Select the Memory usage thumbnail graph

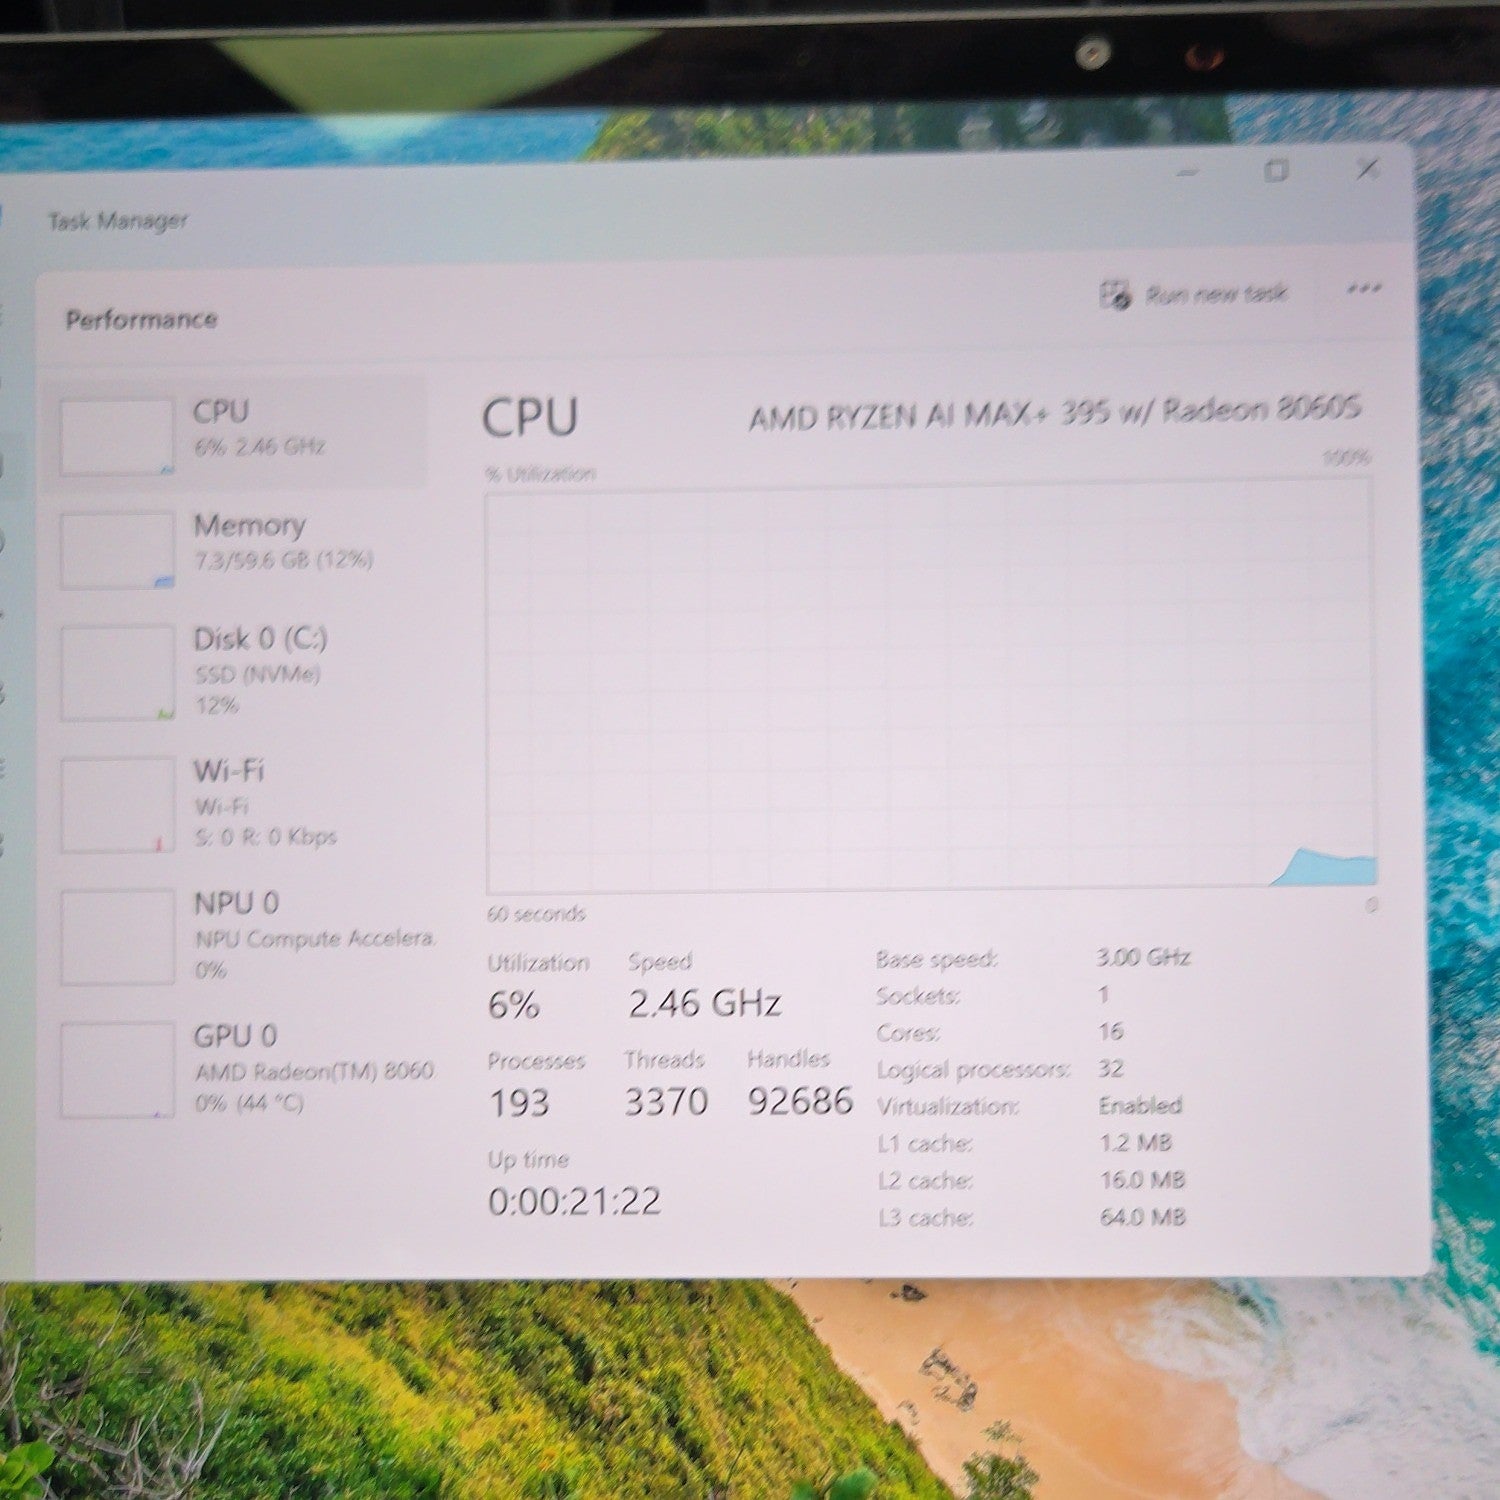(116, 550)
